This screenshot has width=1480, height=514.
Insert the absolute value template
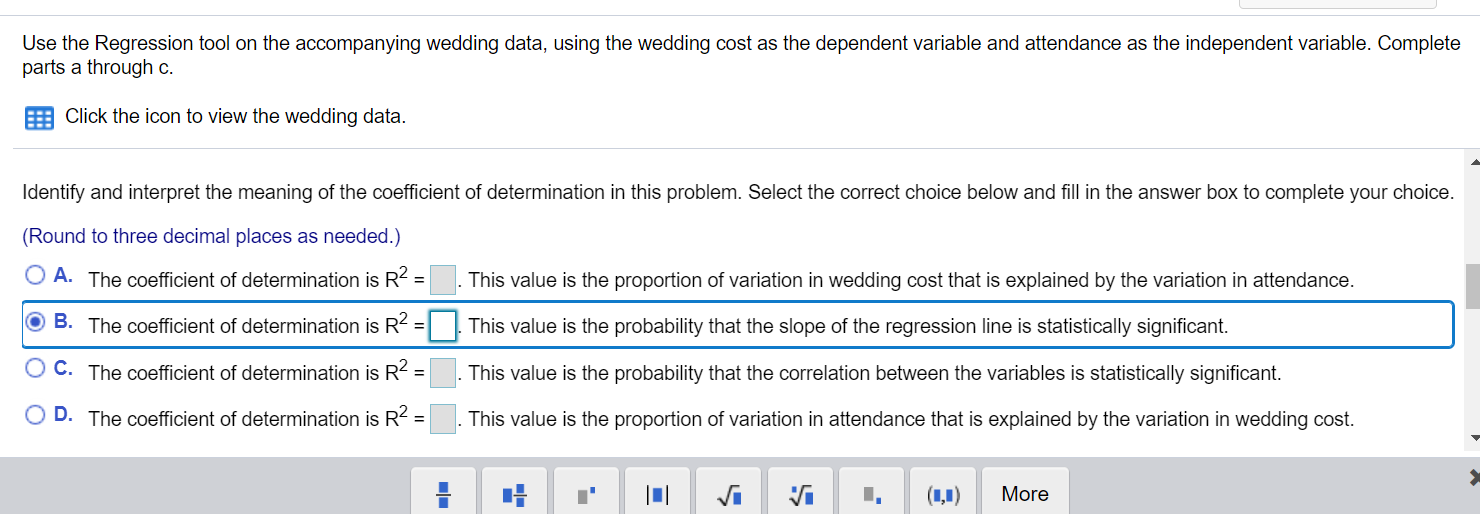(x=657, y=493)
